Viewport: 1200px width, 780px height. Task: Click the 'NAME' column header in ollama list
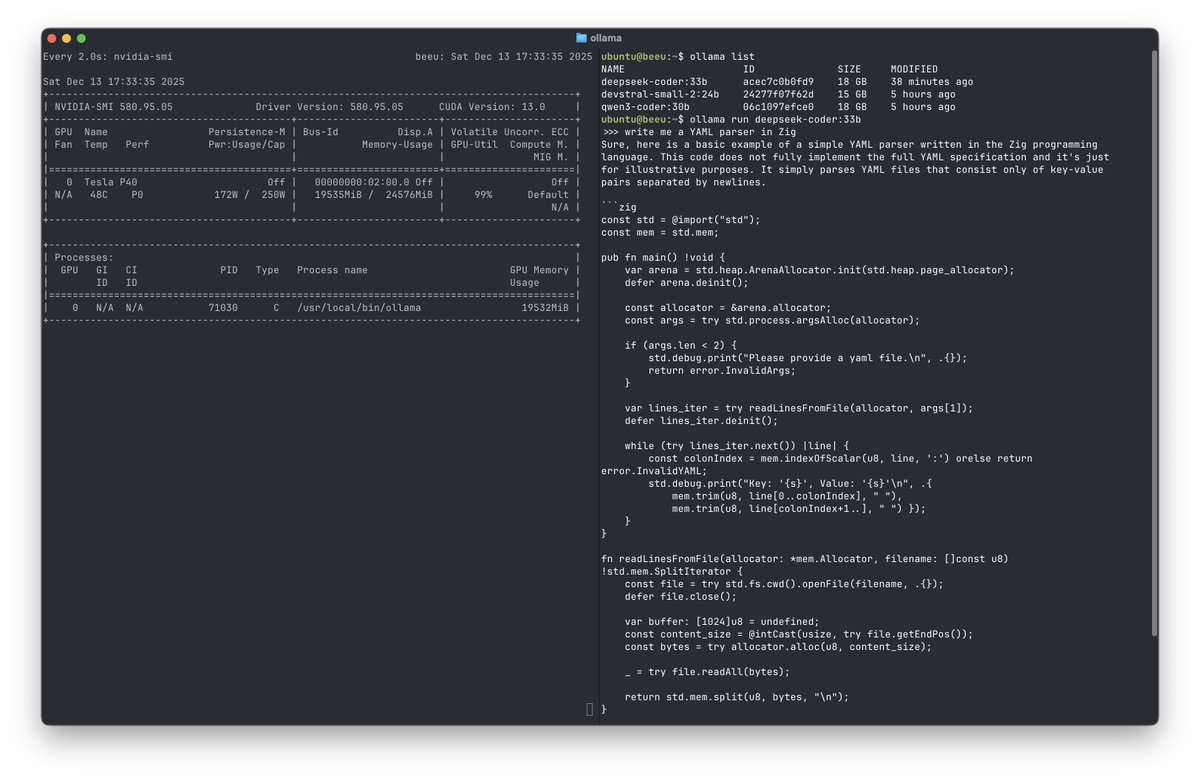point(613,70)
